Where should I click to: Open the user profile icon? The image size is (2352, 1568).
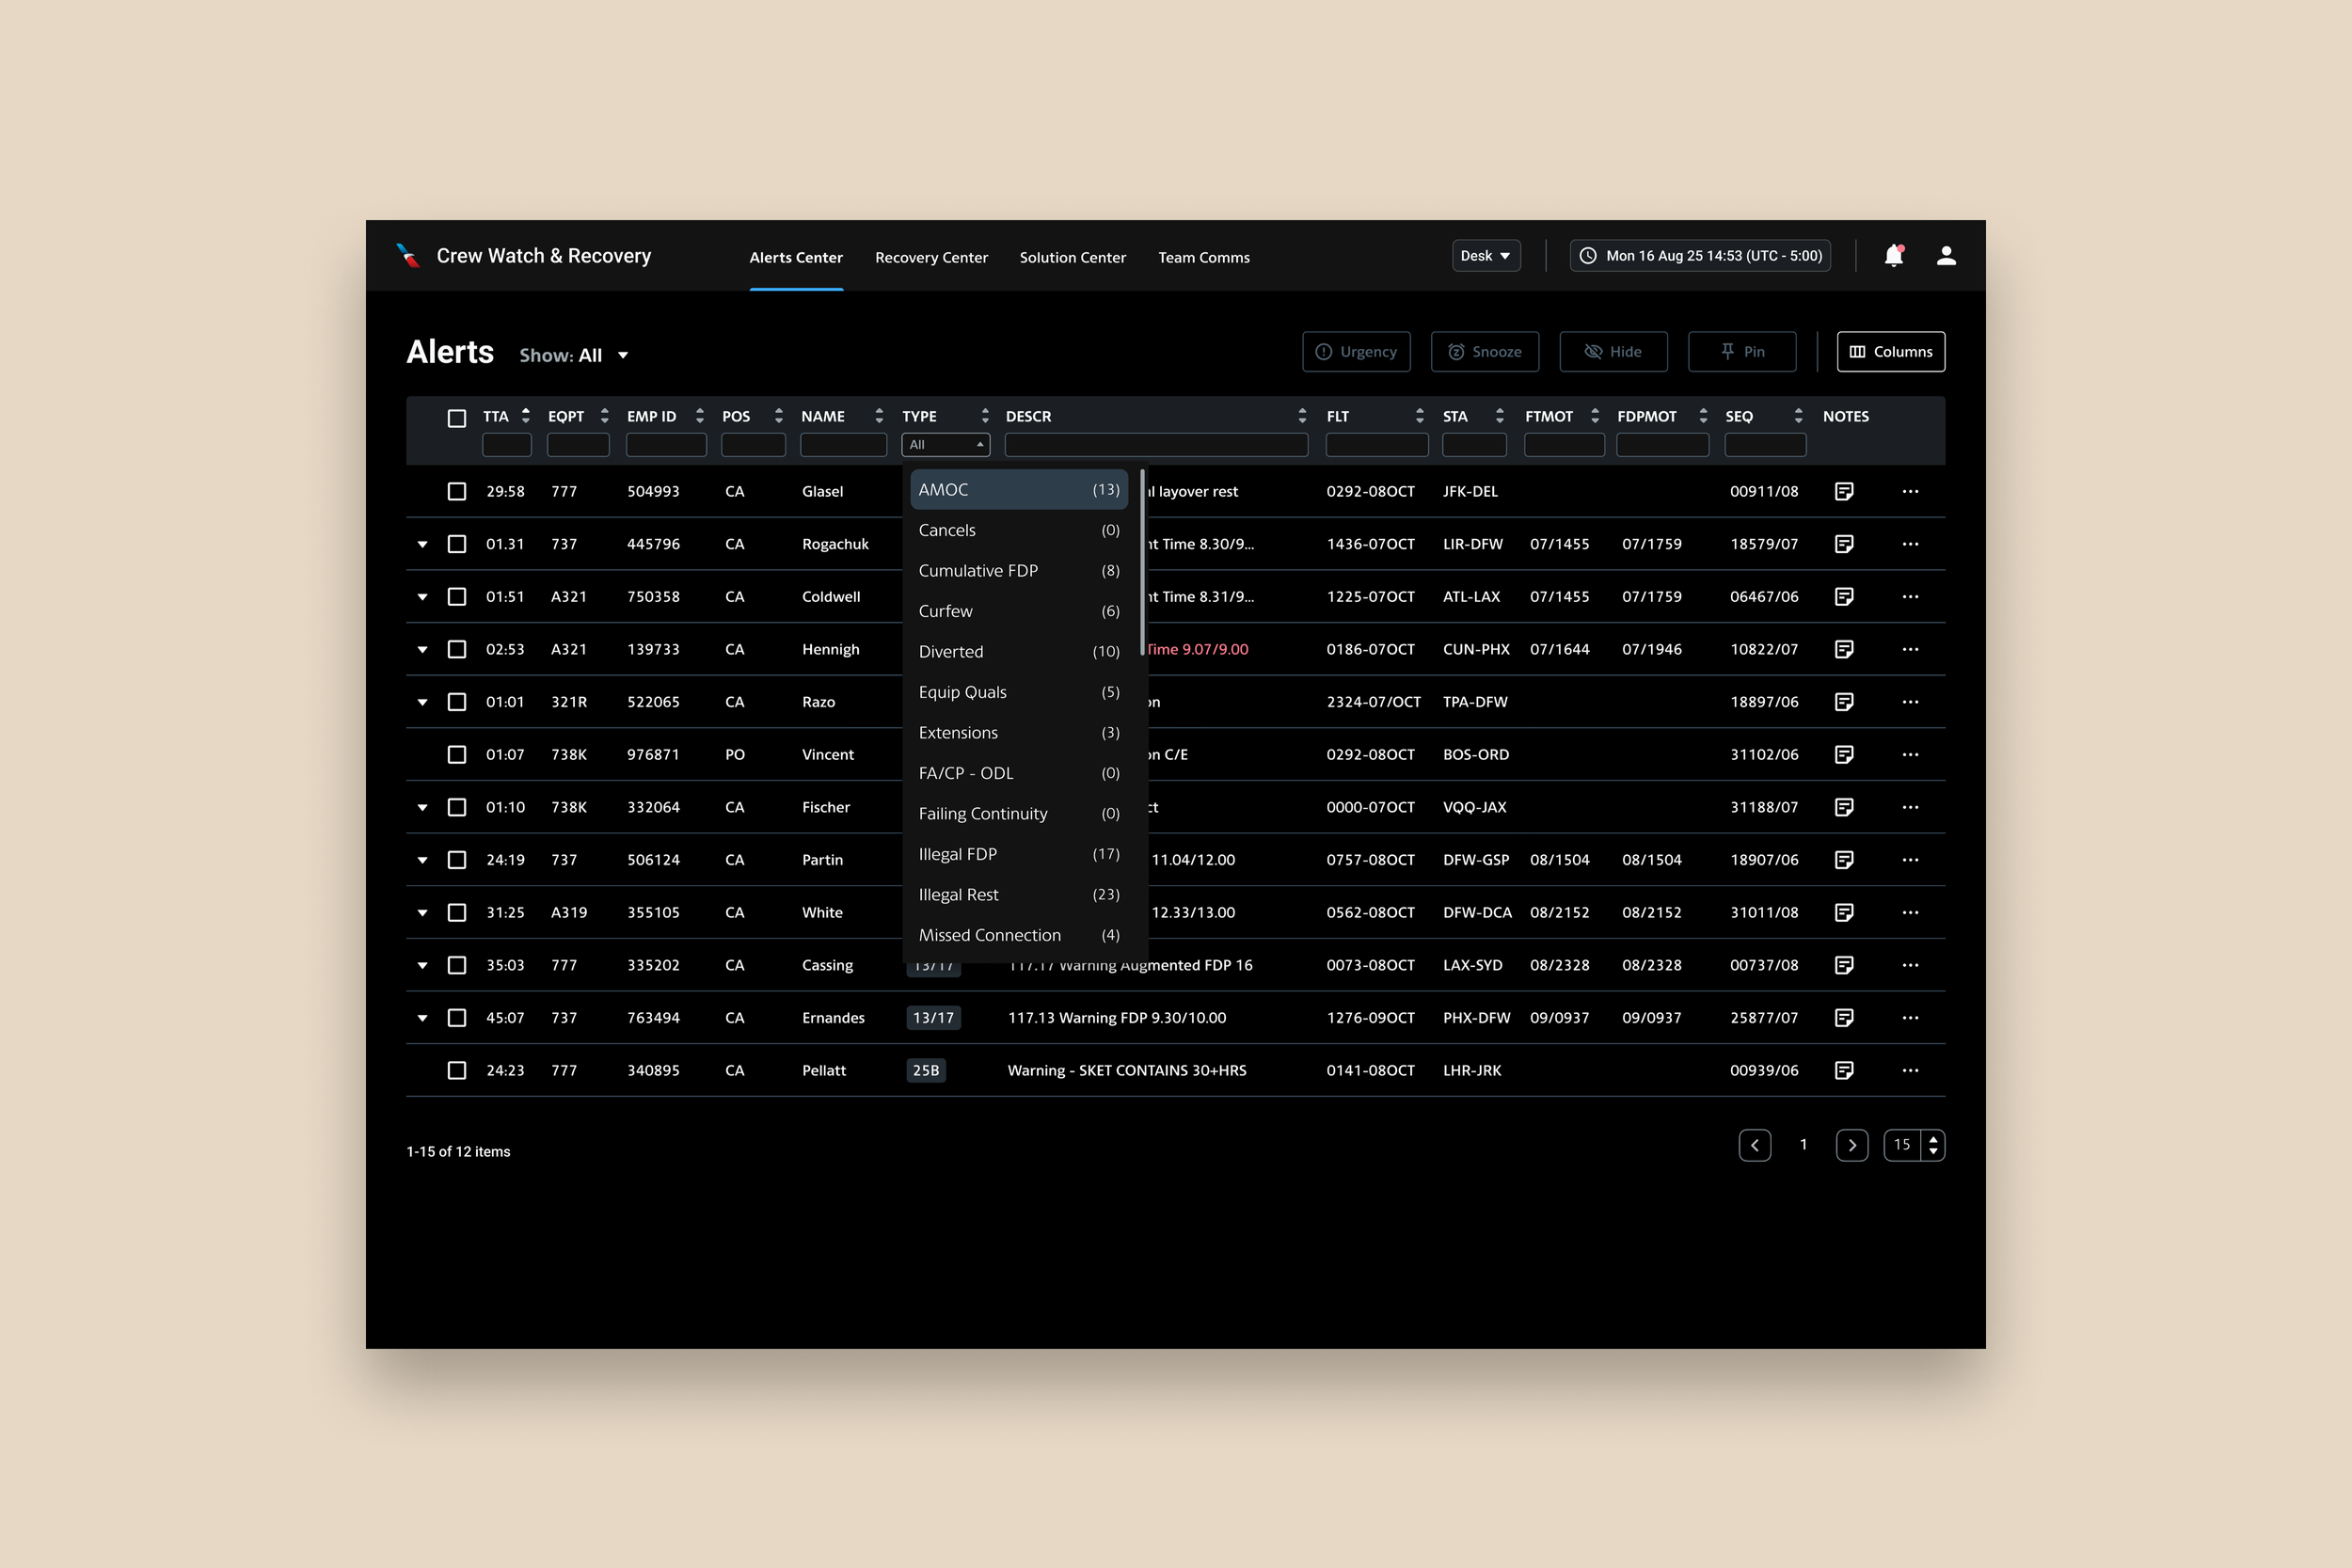coord(1946,256)
